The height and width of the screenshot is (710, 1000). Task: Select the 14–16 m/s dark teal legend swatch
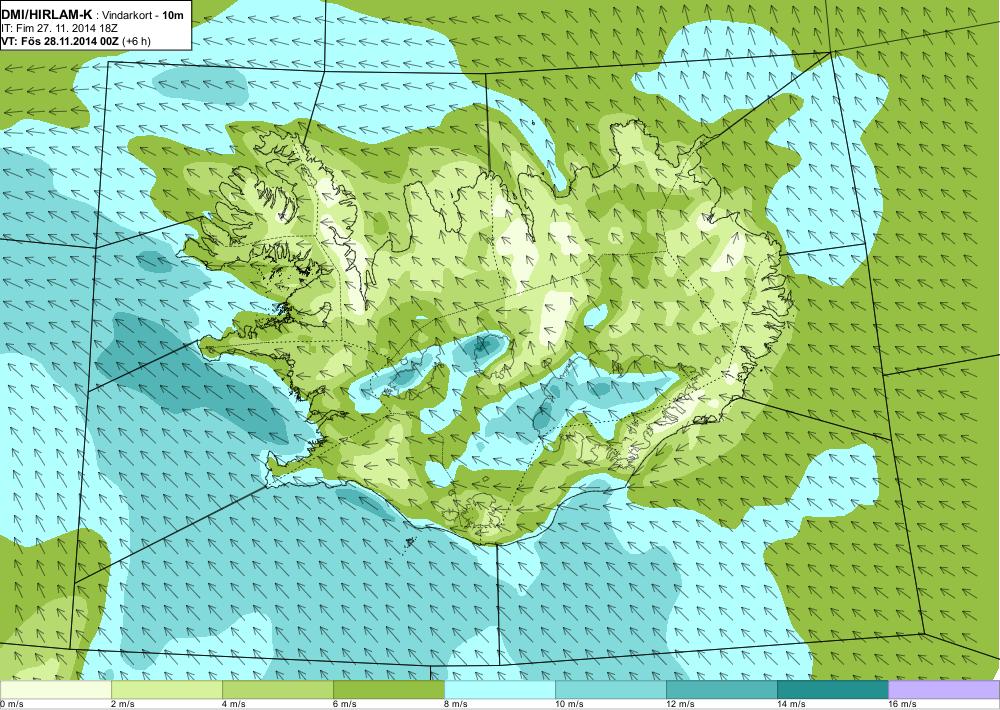pos(832,690)
